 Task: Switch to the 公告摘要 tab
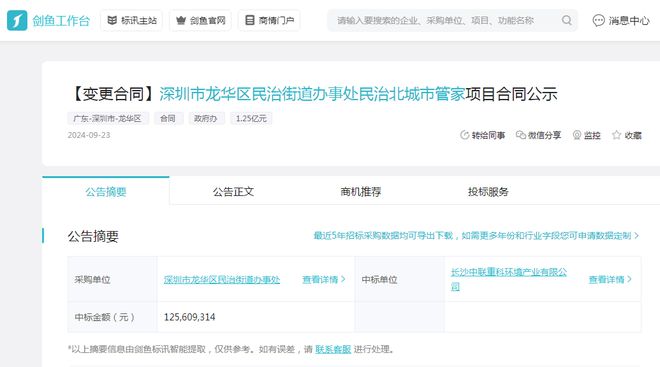coord(106,192)
